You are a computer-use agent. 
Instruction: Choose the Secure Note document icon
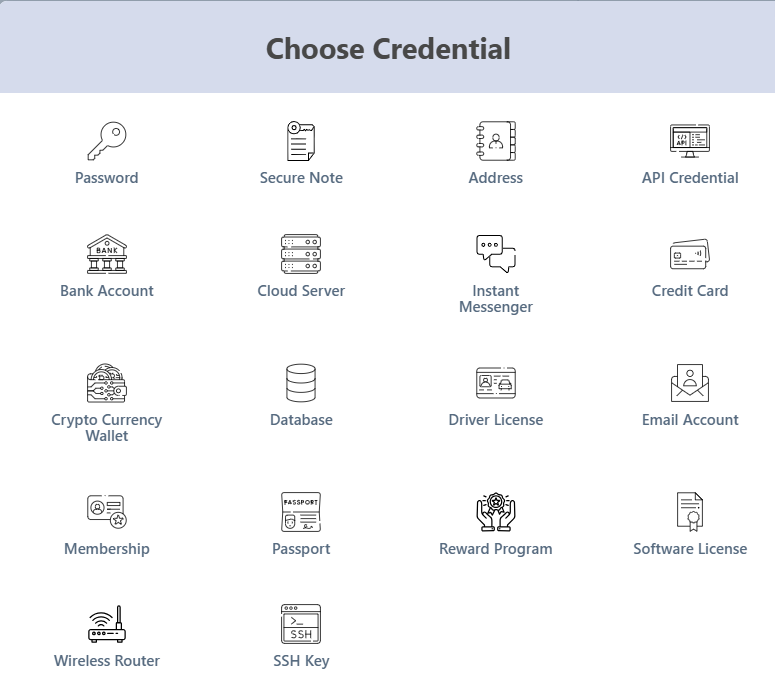click(x=301, y=141)
